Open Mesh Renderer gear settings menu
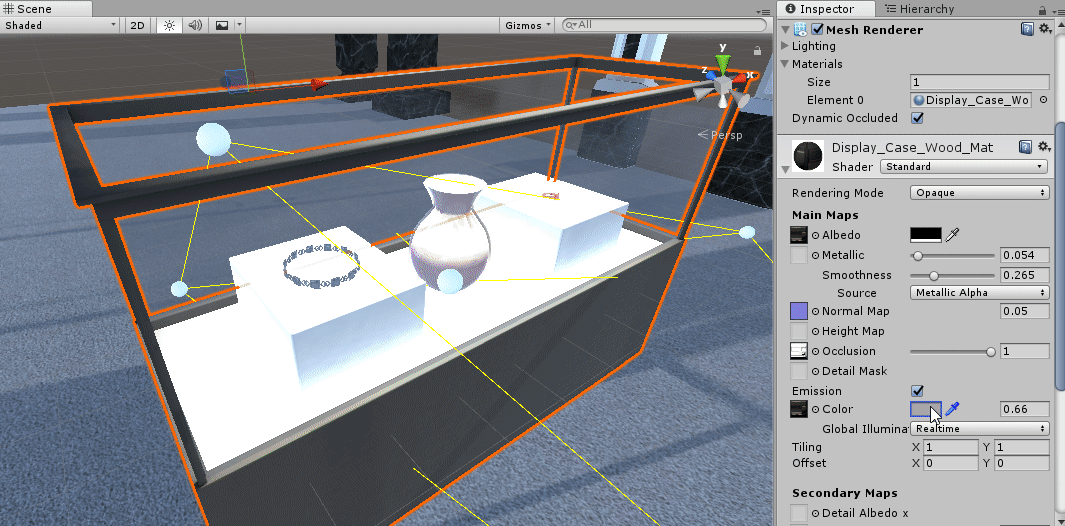 pos(1045,29)
